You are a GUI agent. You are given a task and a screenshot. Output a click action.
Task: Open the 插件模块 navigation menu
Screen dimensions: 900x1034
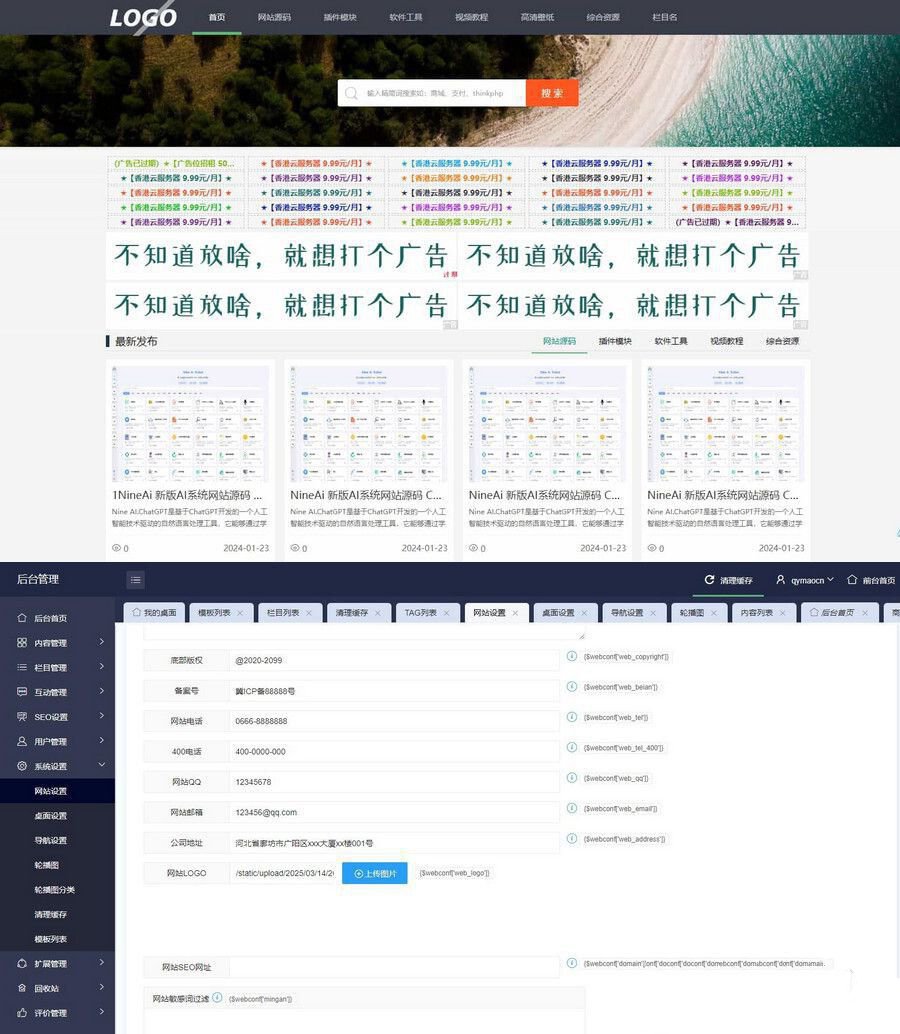(338, 17)
